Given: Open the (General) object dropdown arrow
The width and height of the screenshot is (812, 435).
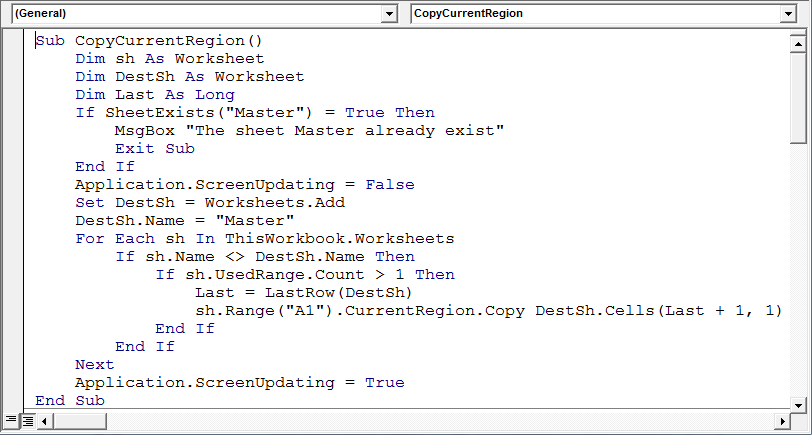Looking at the screenshot, I should pyautogui.click(x=389, y=14).
